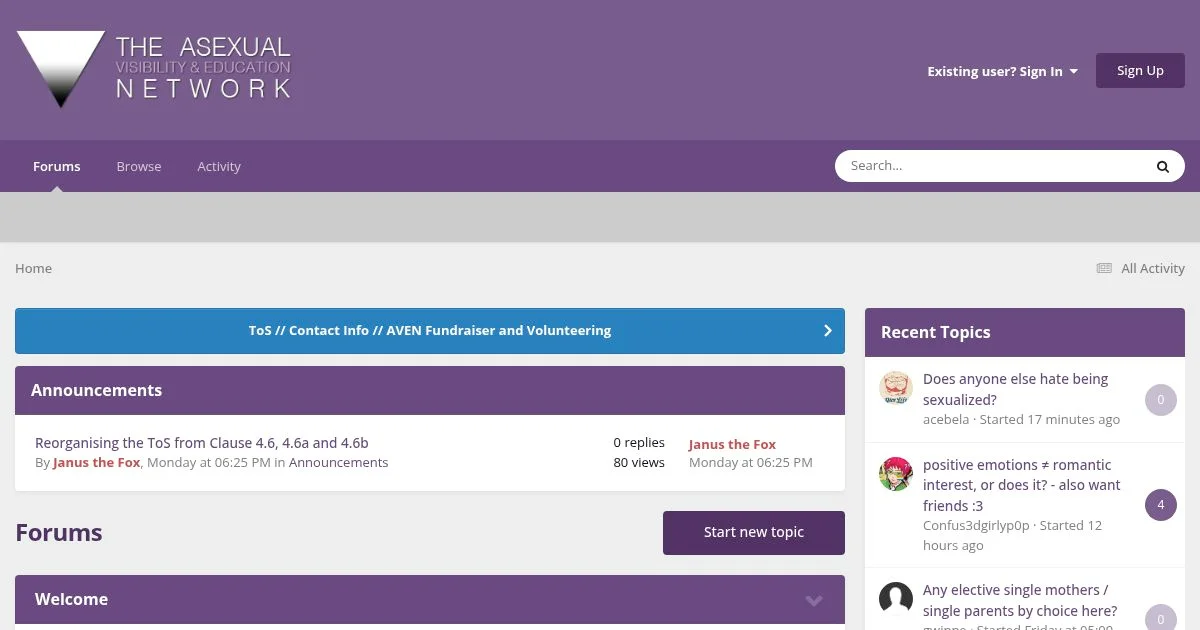This screenshot has width=1200, height=630.
Task: Click the '0 replies' count
Action: pos(639,443)
